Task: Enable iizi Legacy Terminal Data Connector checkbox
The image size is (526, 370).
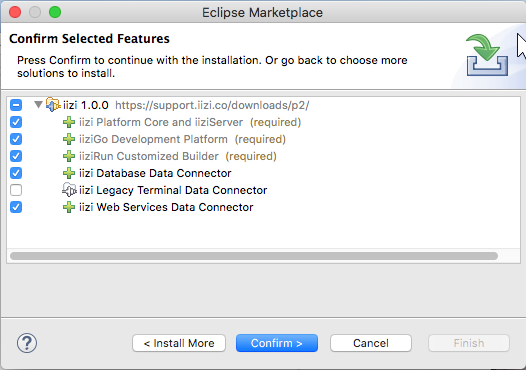Action: (x=16, y=190)
